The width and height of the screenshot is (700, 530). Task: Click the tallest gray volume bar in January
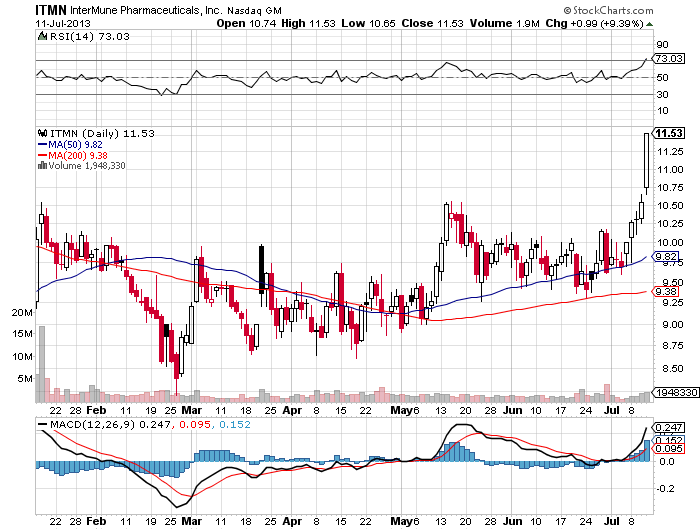pyautogui.click(x=42, y=364)
